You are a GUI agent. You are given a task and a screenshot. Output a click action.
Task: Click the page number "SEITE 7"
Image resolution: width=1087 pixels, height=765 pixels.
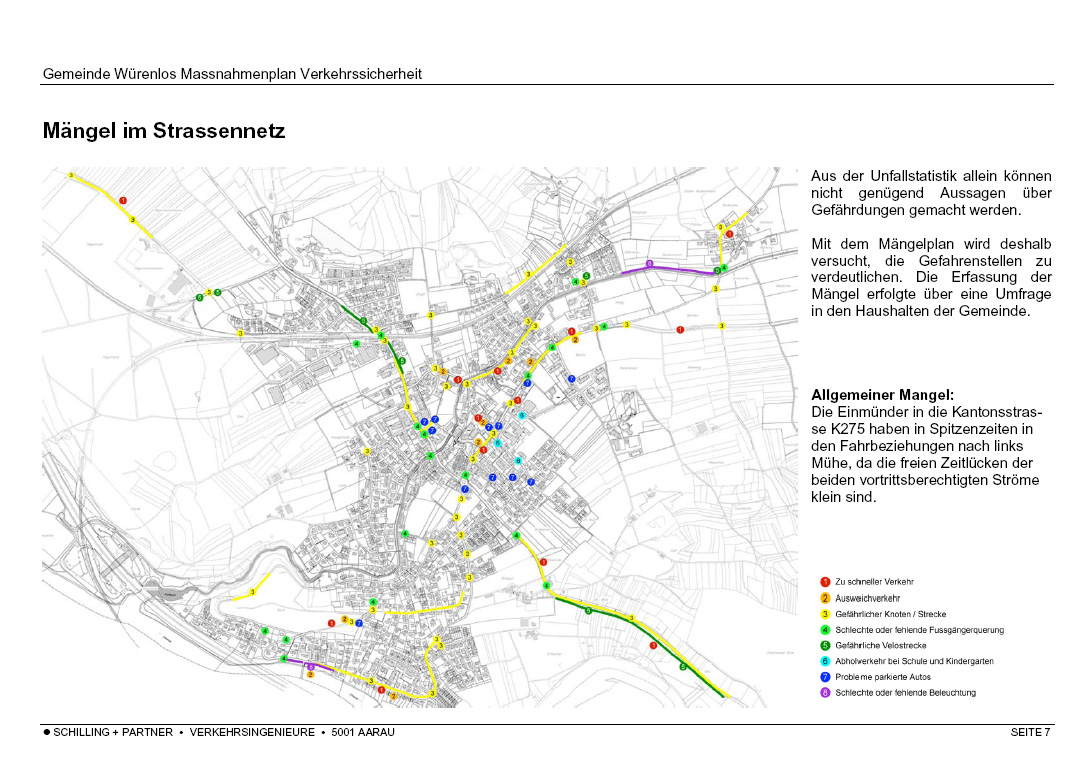pos(1030,732)
